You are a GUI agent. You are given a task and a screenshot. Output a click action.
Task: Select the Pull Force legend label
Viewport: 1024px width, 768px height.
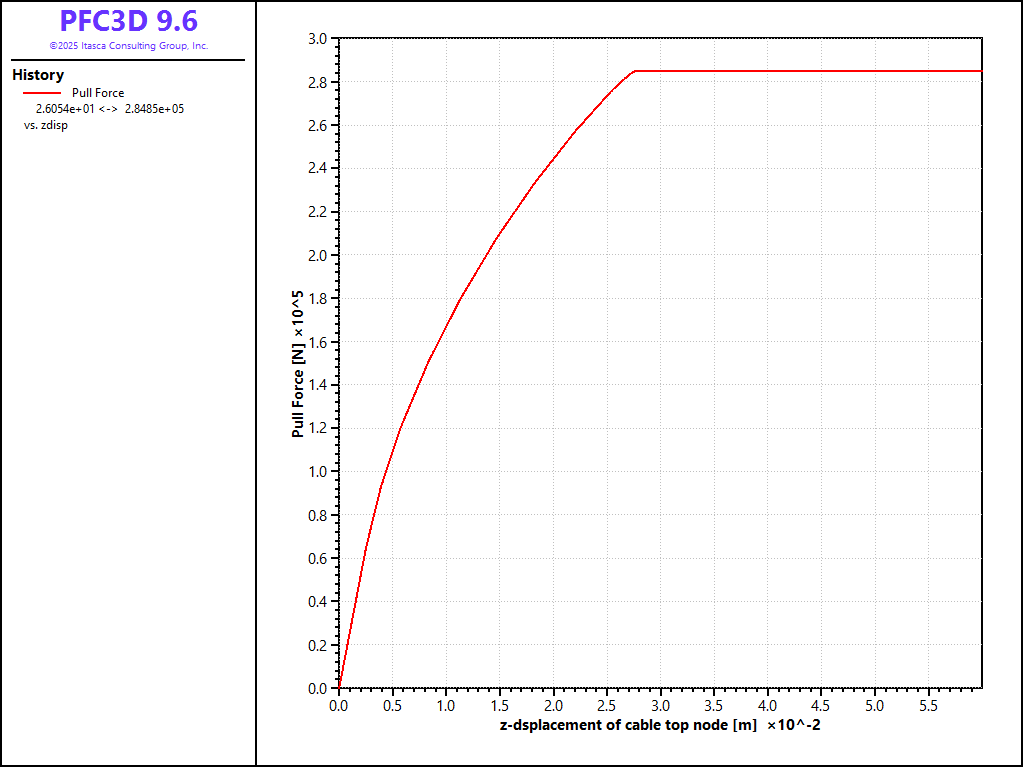click(x=98, y=93)
